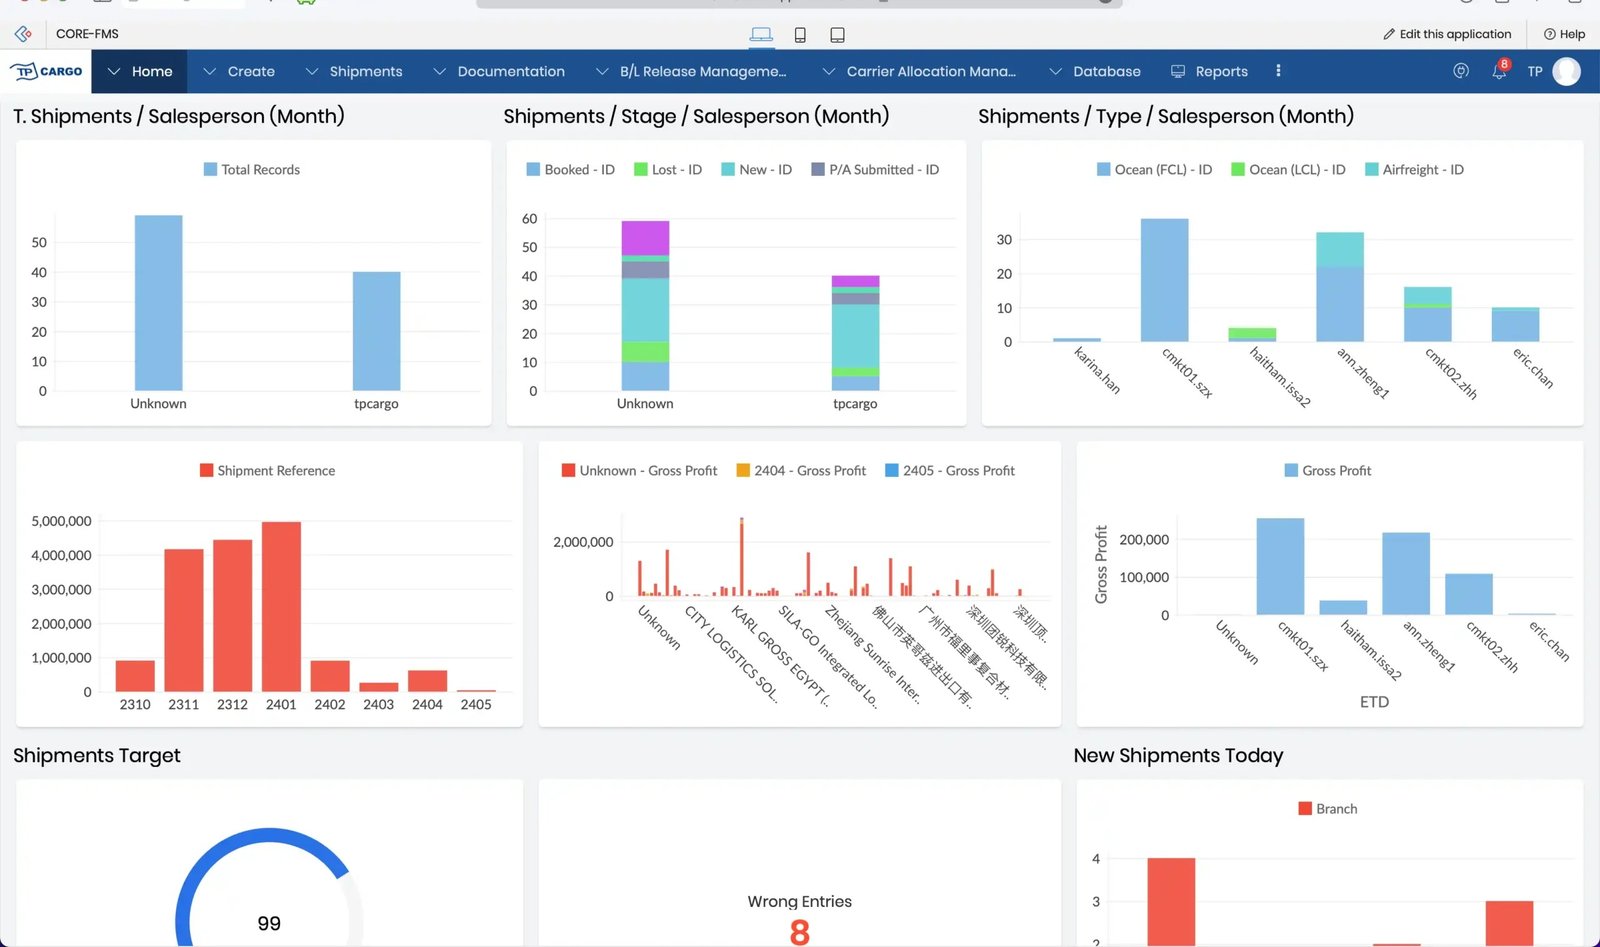Switch to desktop preview icon
This screenshot has width=1600, height=947.
click(x=761, y=35)
